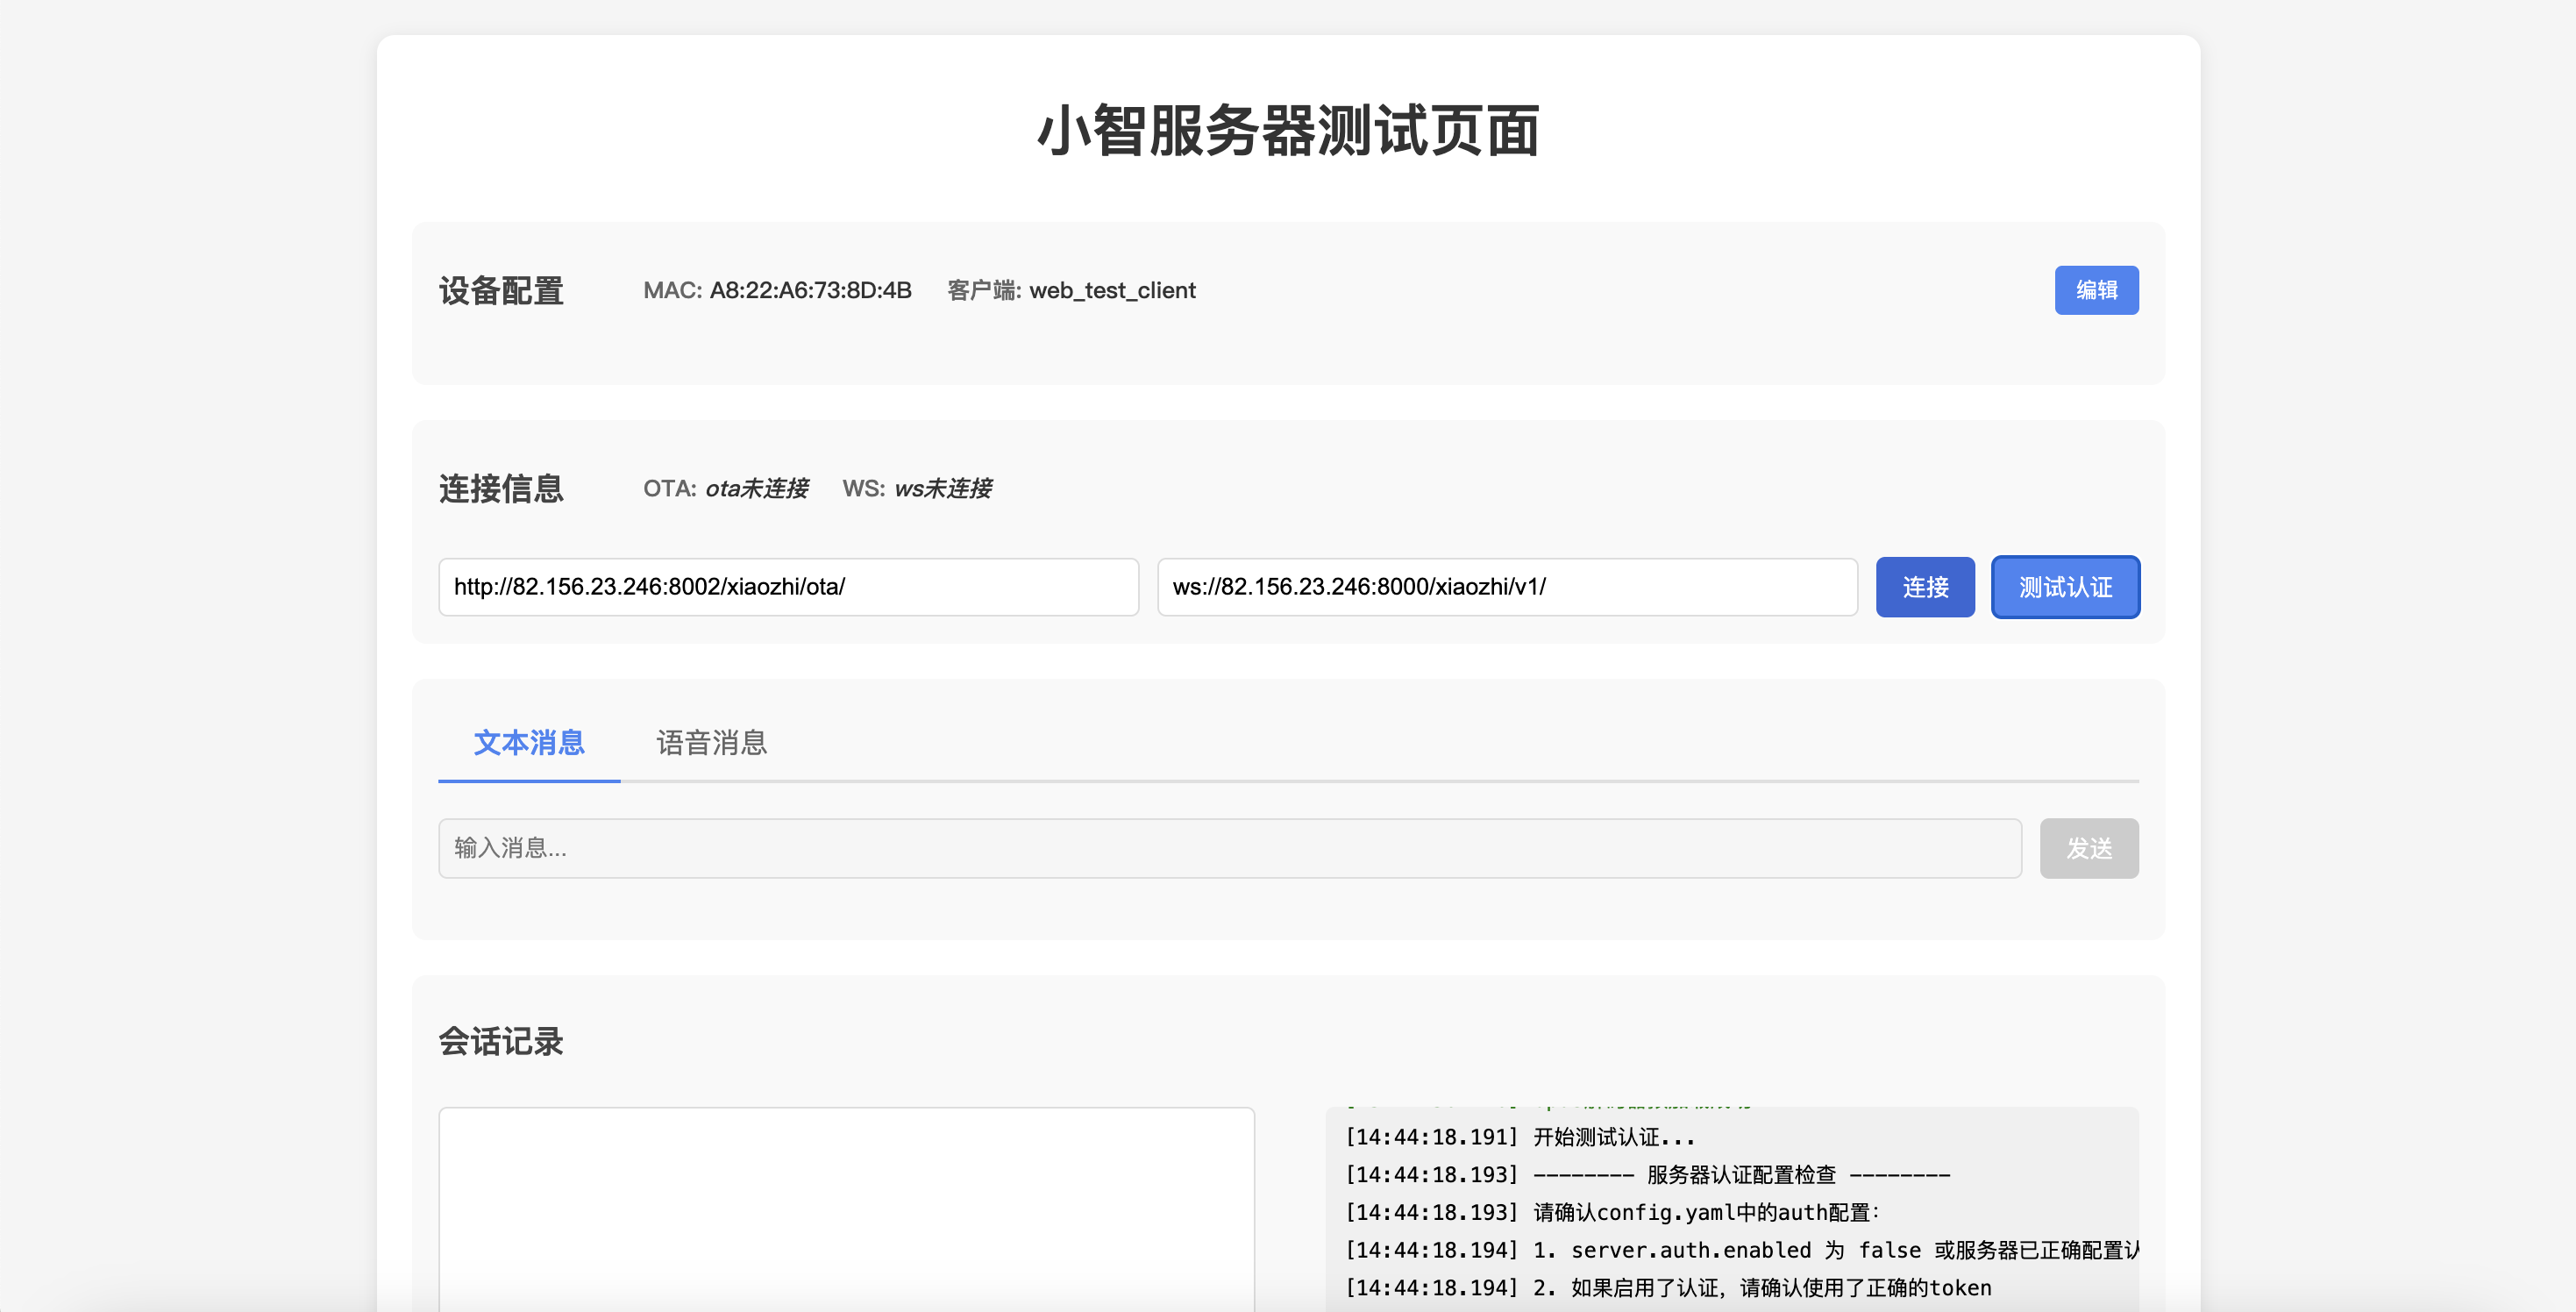Screen dimensions: 2576x1312
Task: Click the 输入消息 text field
Action: click(1229, 848)
